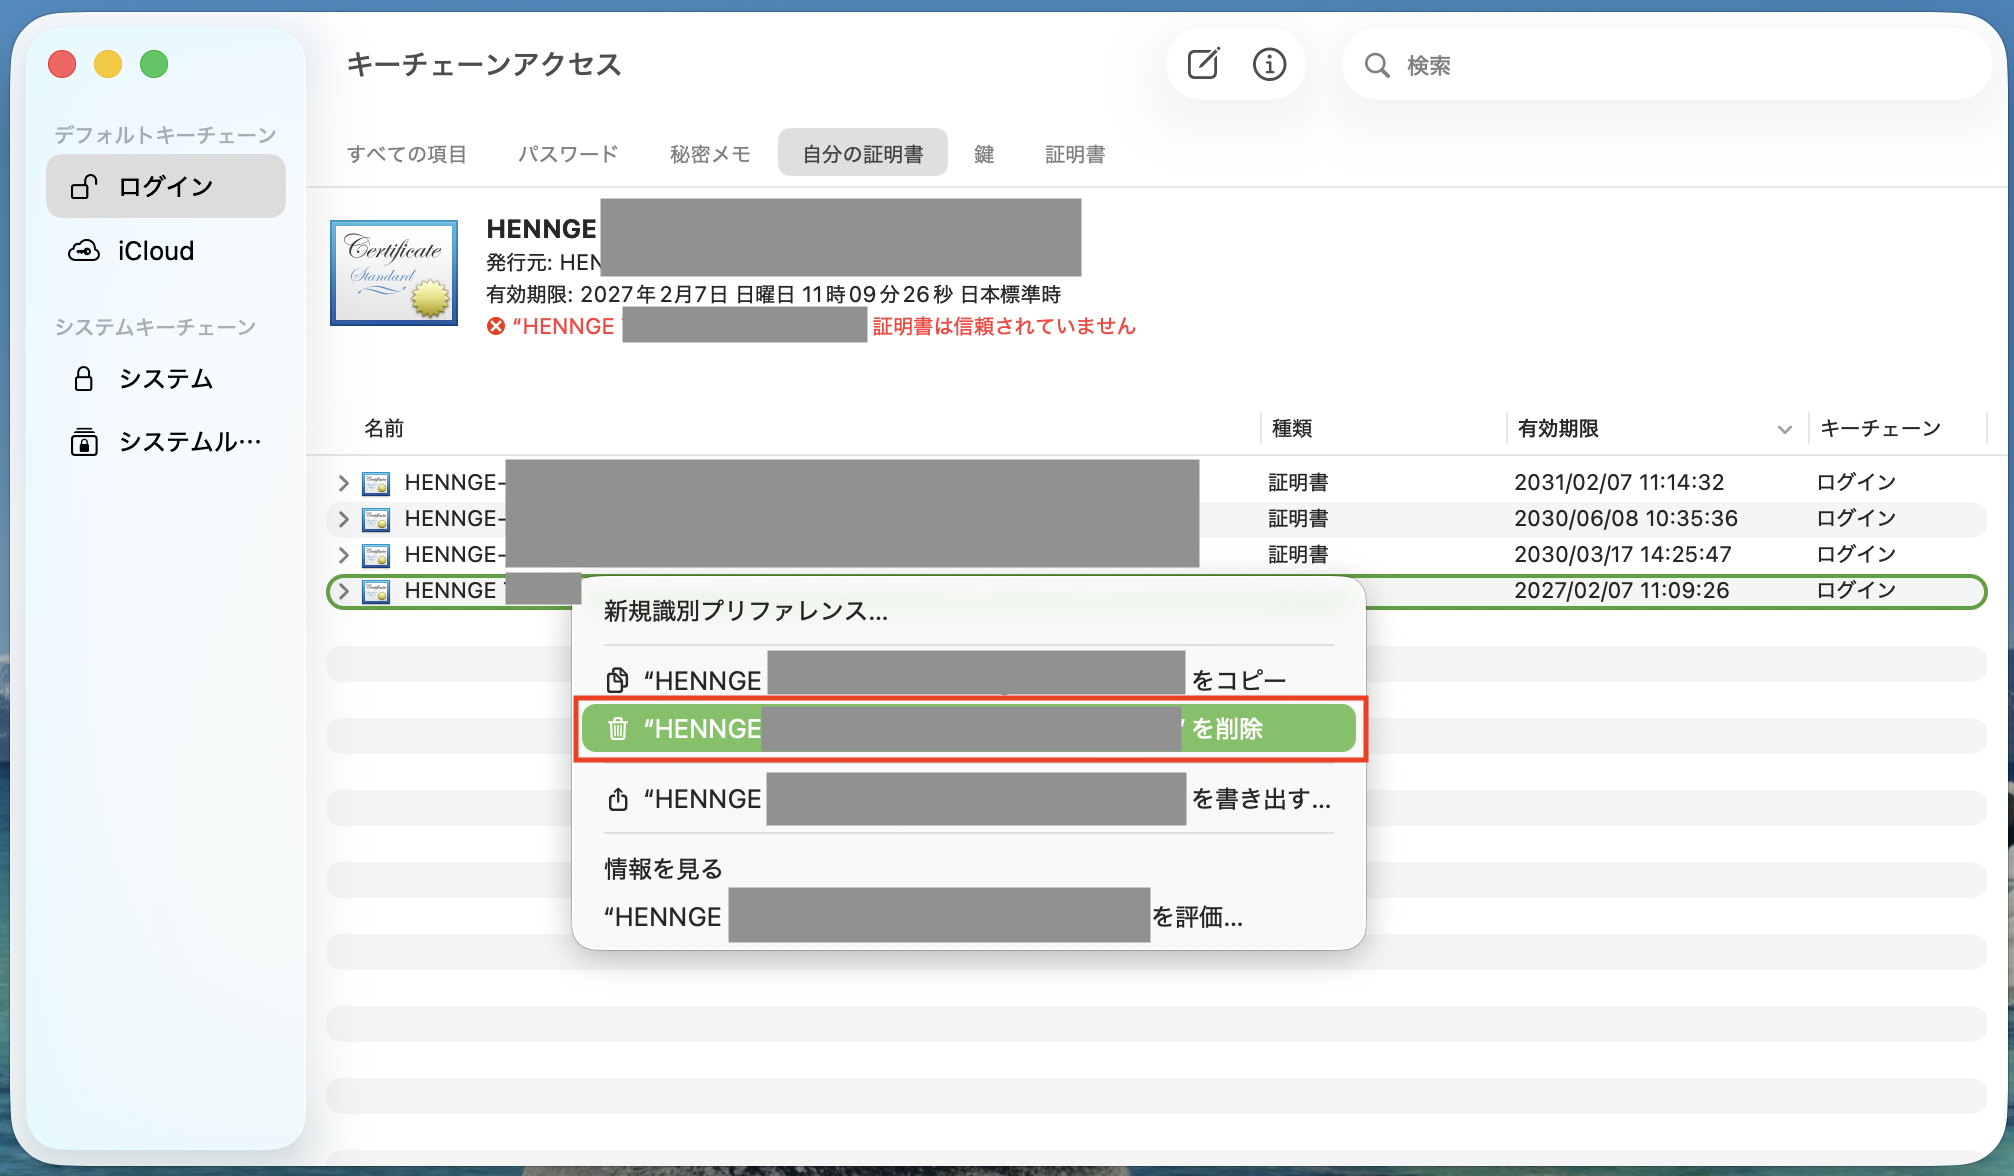Switch to 秘密メモ tab

pyautogui.click(x=710, y=154)
